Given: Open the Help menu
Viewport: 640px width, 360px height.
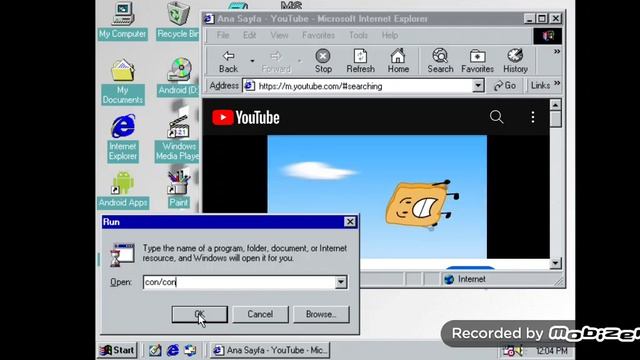Looking at the screenshot, I should [x=390, y=36].
